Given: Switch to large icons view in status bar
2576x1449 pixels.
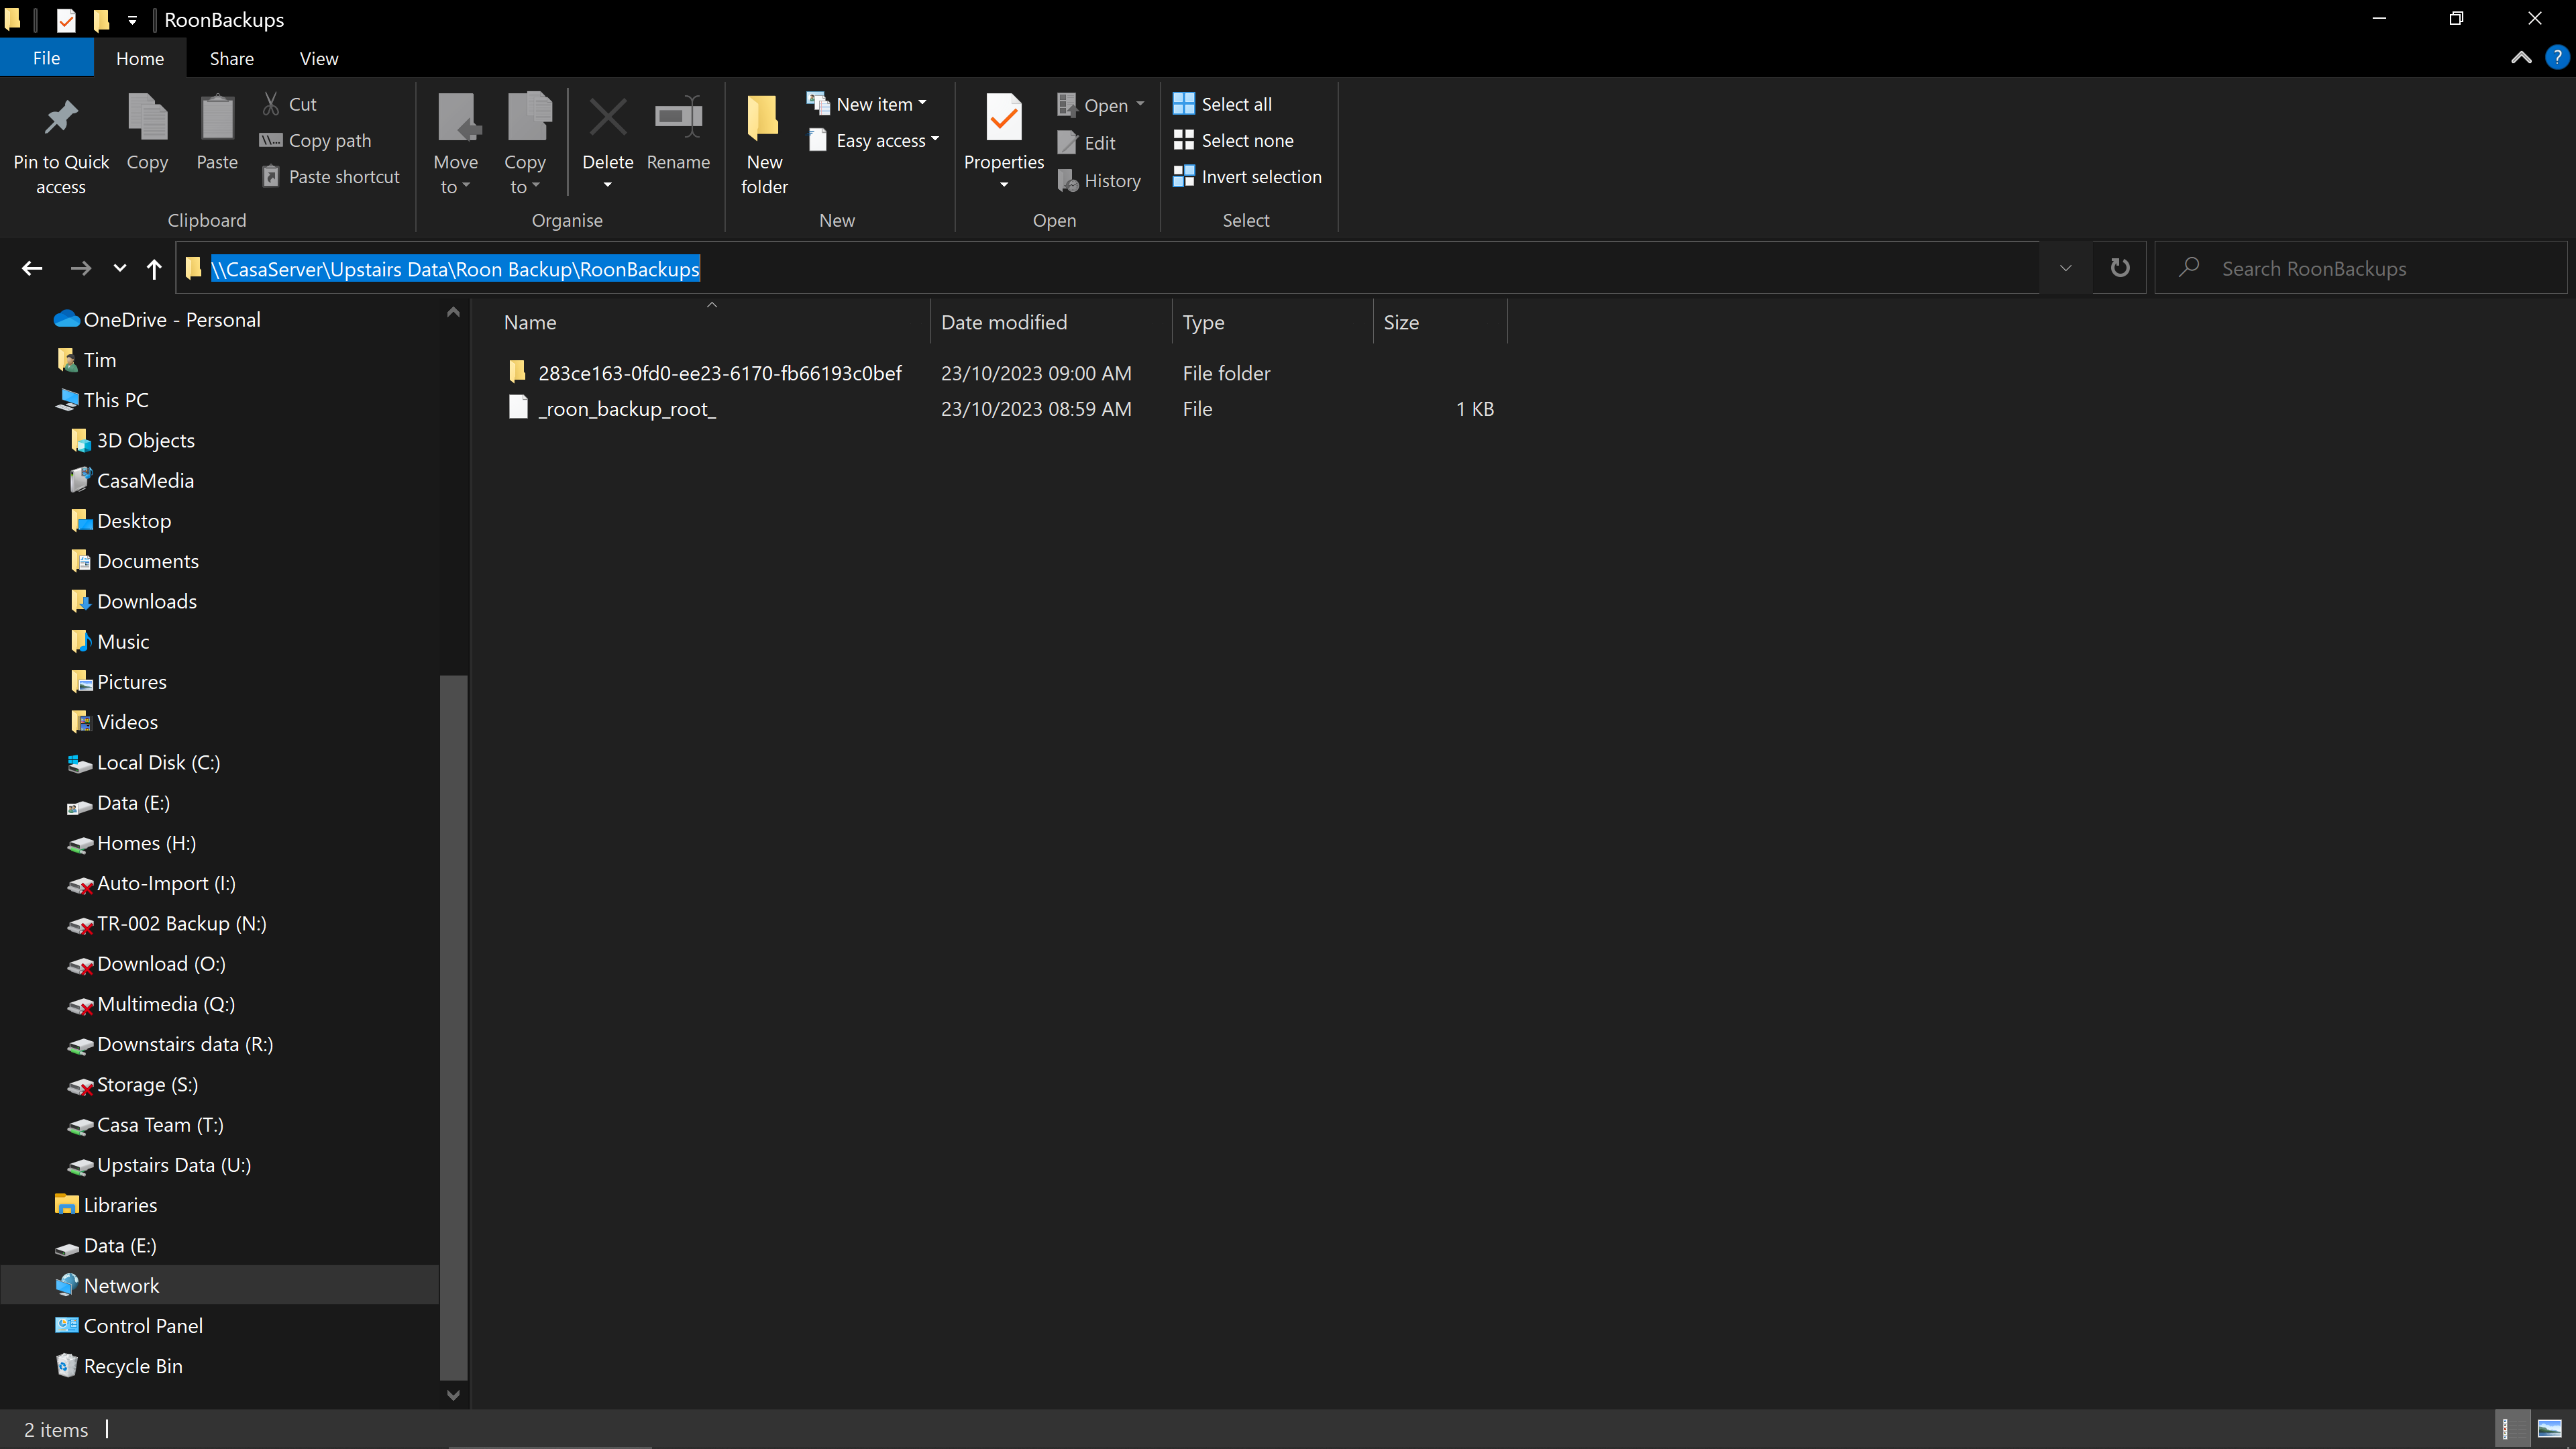Looking at the screenshot, I should tap(2550, 1429).
